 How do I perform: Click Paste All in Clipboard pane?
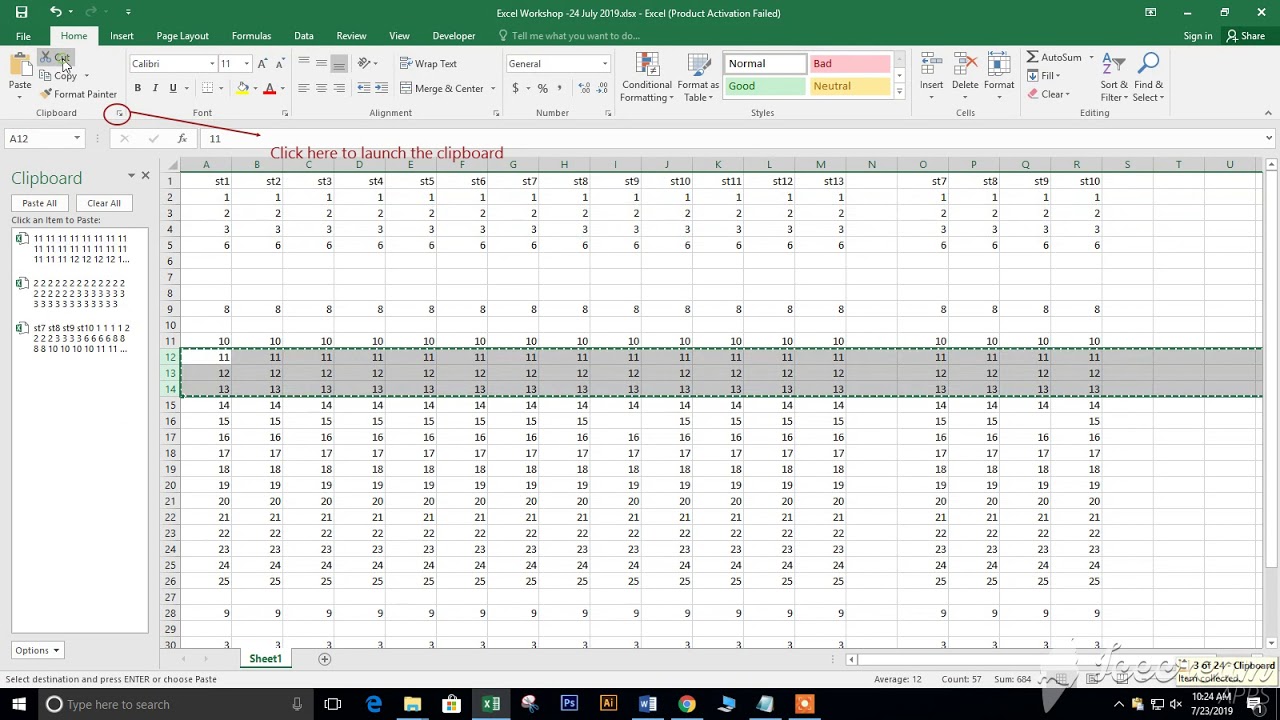(x=39, y=203)
